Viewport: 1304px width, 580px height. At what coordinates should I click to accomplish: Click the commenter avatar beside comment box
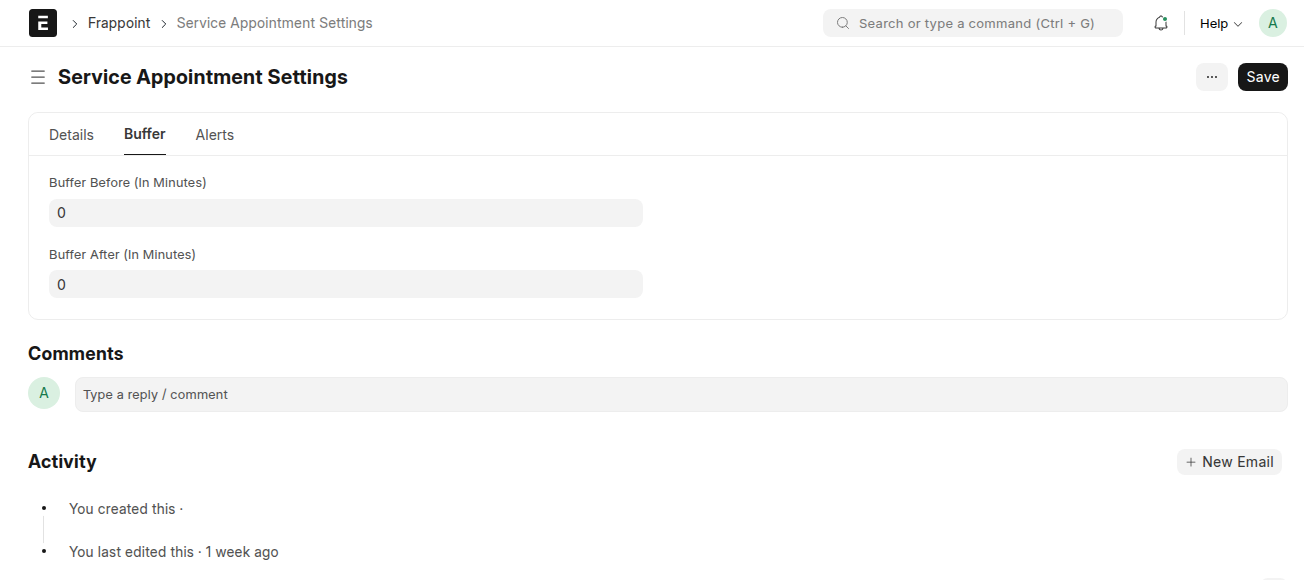click(44, 394)
